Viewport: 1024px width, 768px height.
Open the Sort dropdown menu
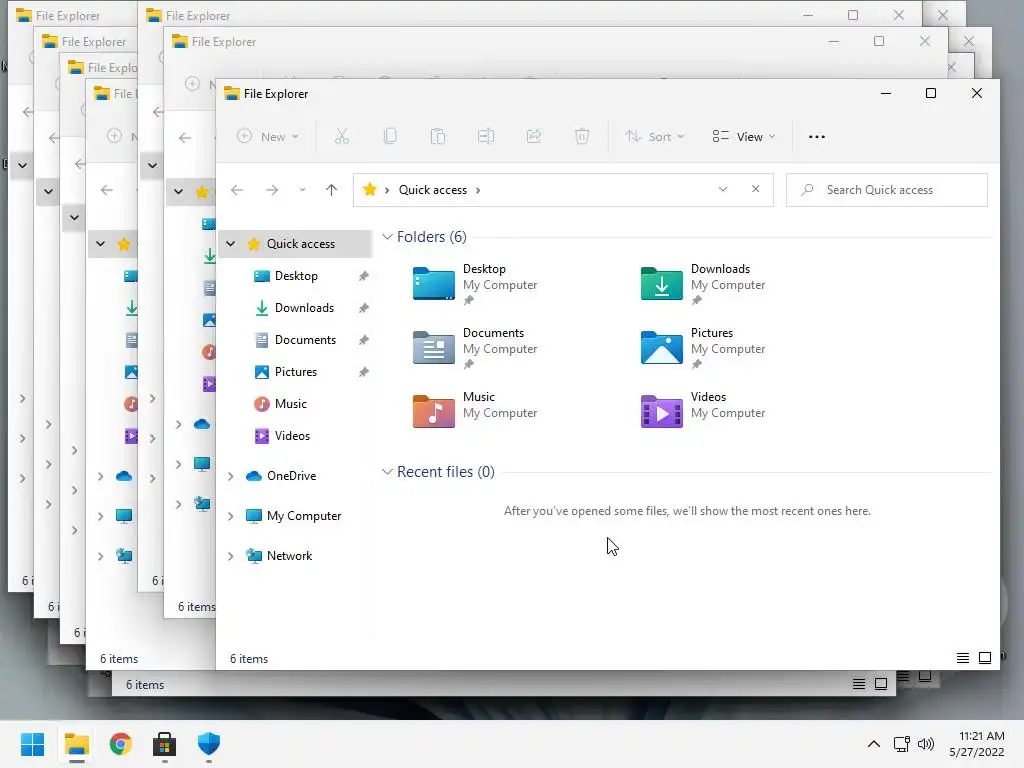(654, 136)
